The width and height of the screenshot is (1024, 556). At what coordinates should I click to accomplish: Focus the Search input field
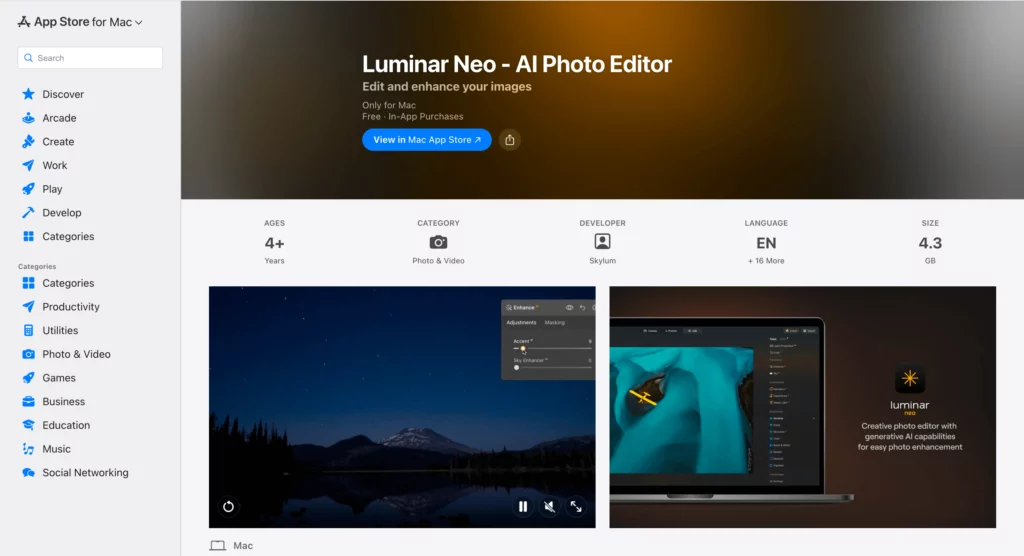(90, 57)
